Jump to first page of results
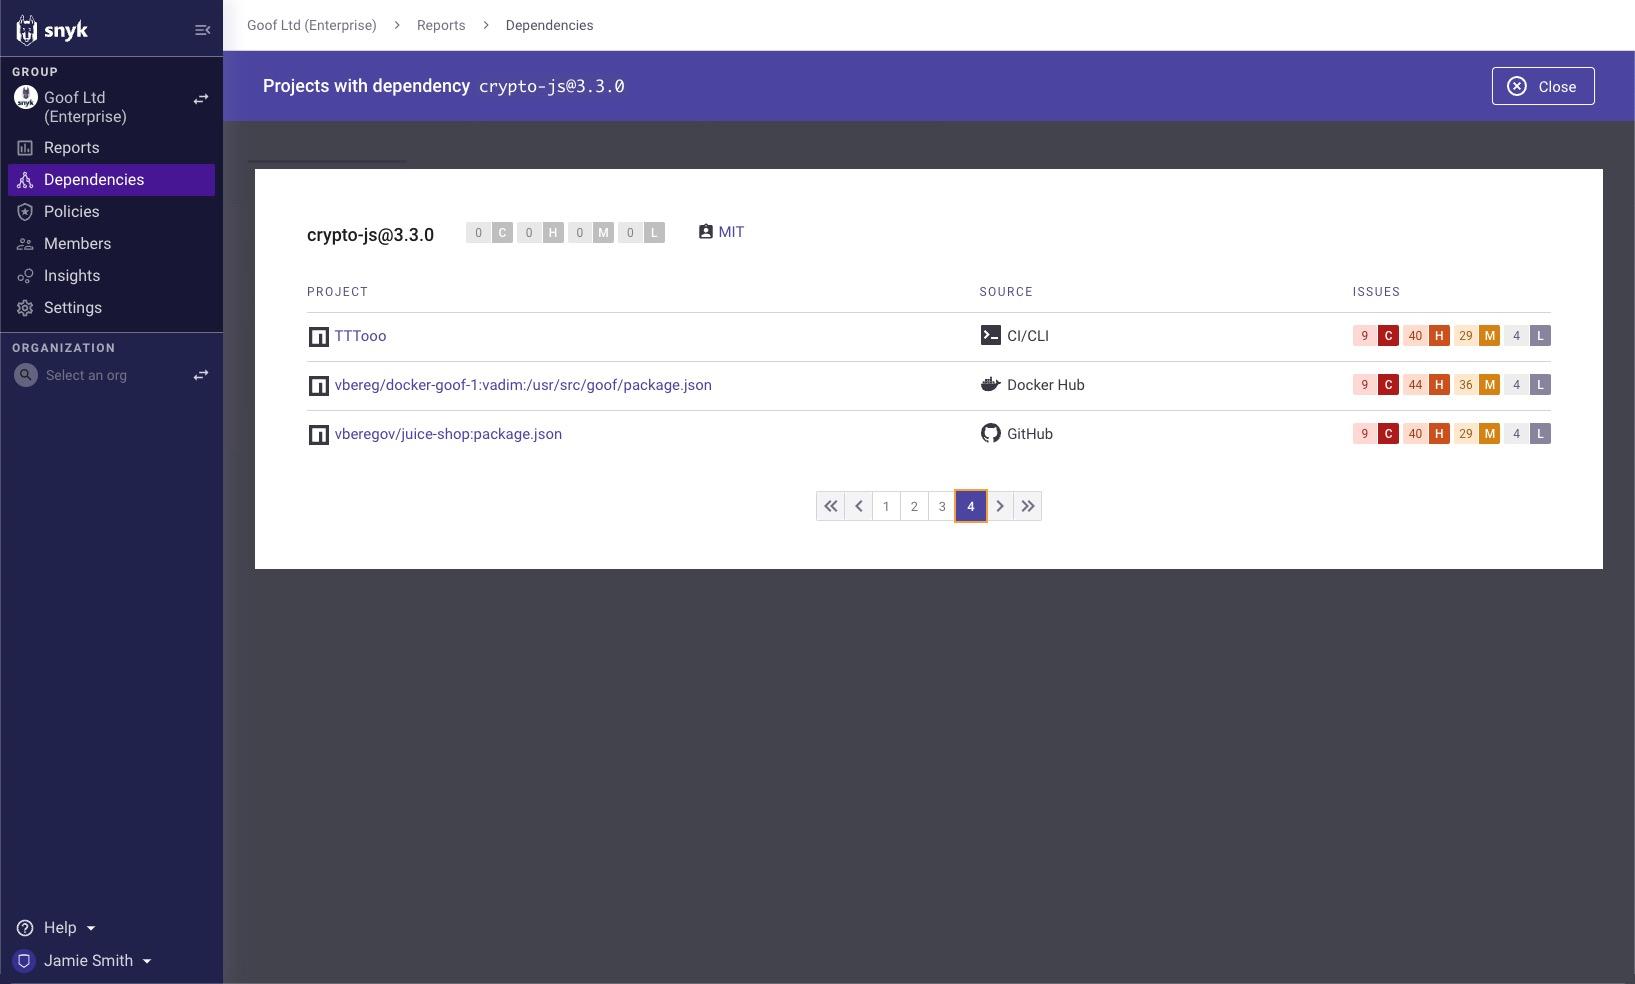The height and width of the screenshot is (984, 1635). [x=830, y=506]
